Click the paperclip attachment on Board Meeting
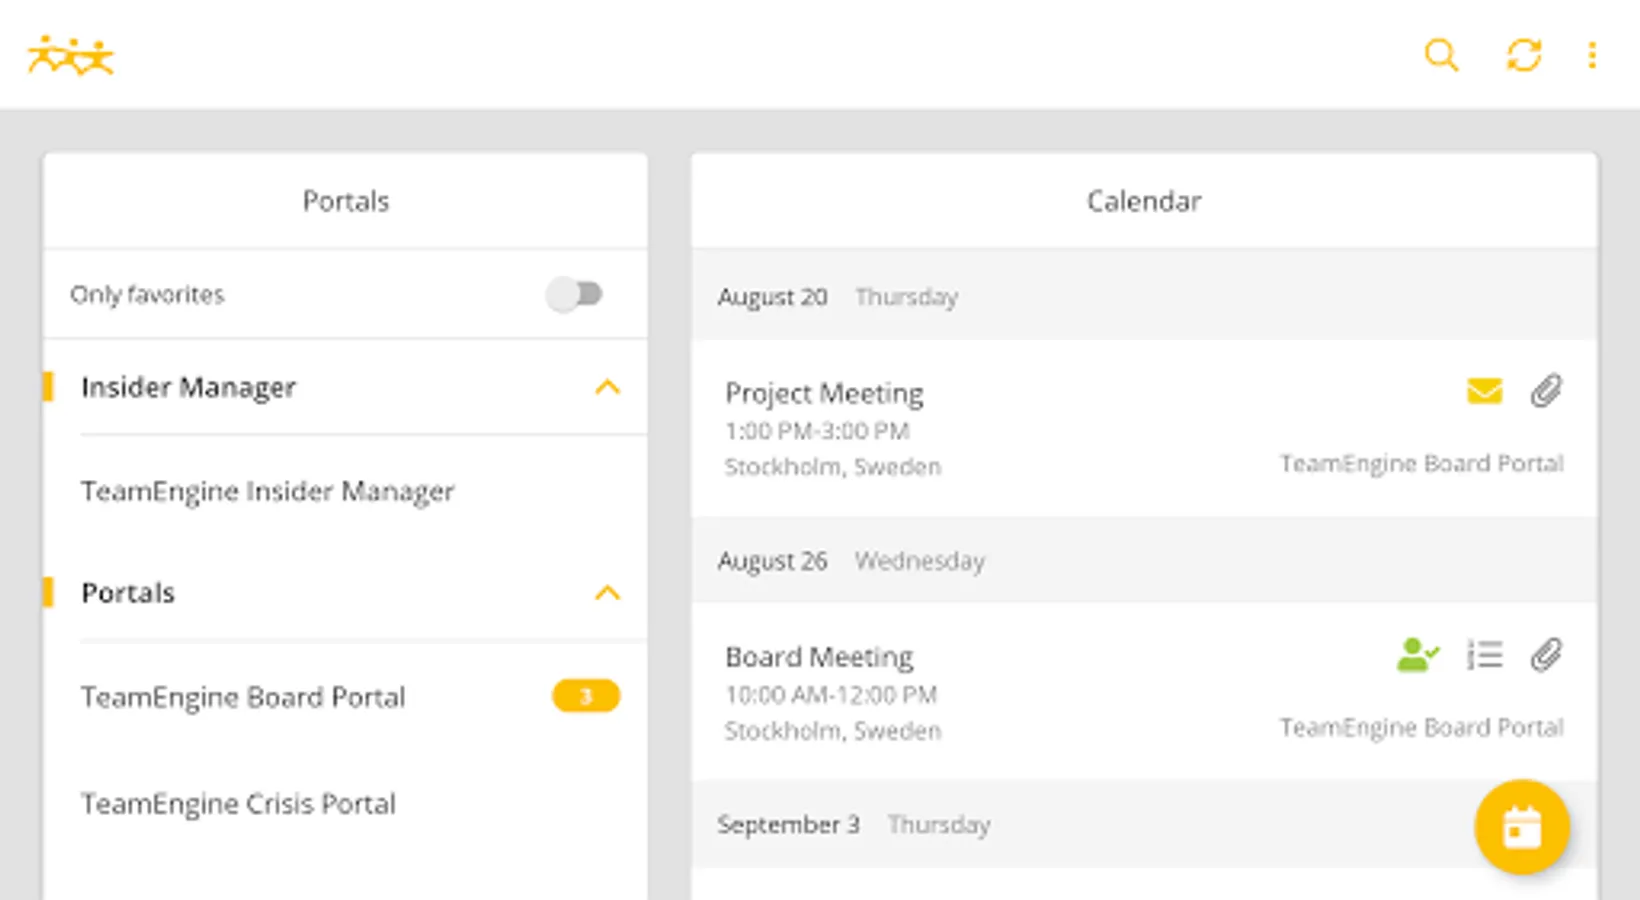 [x=1546, y=655]
